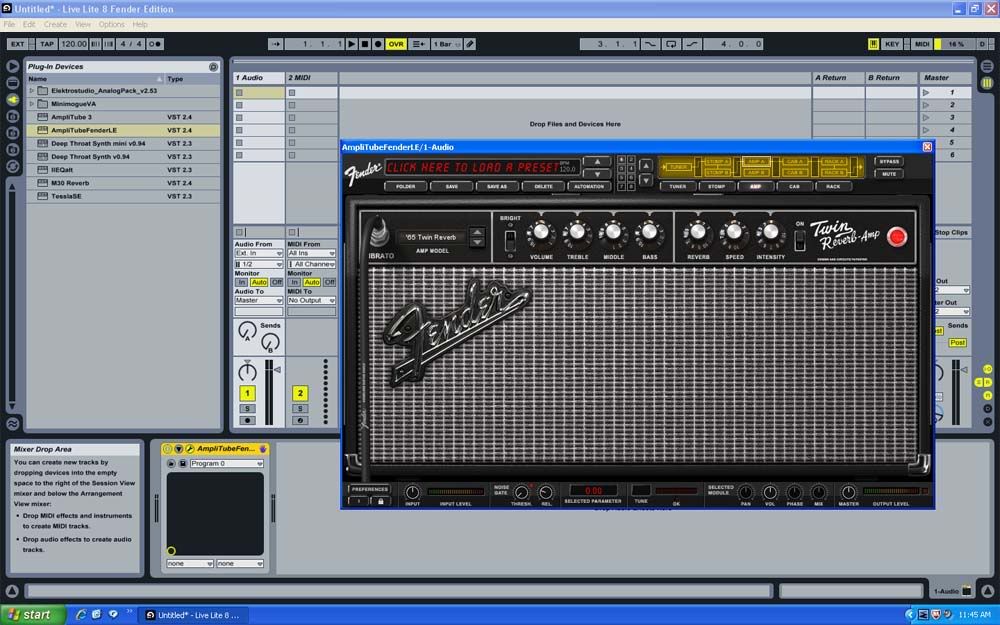Open the Create menu

[55, 24]
